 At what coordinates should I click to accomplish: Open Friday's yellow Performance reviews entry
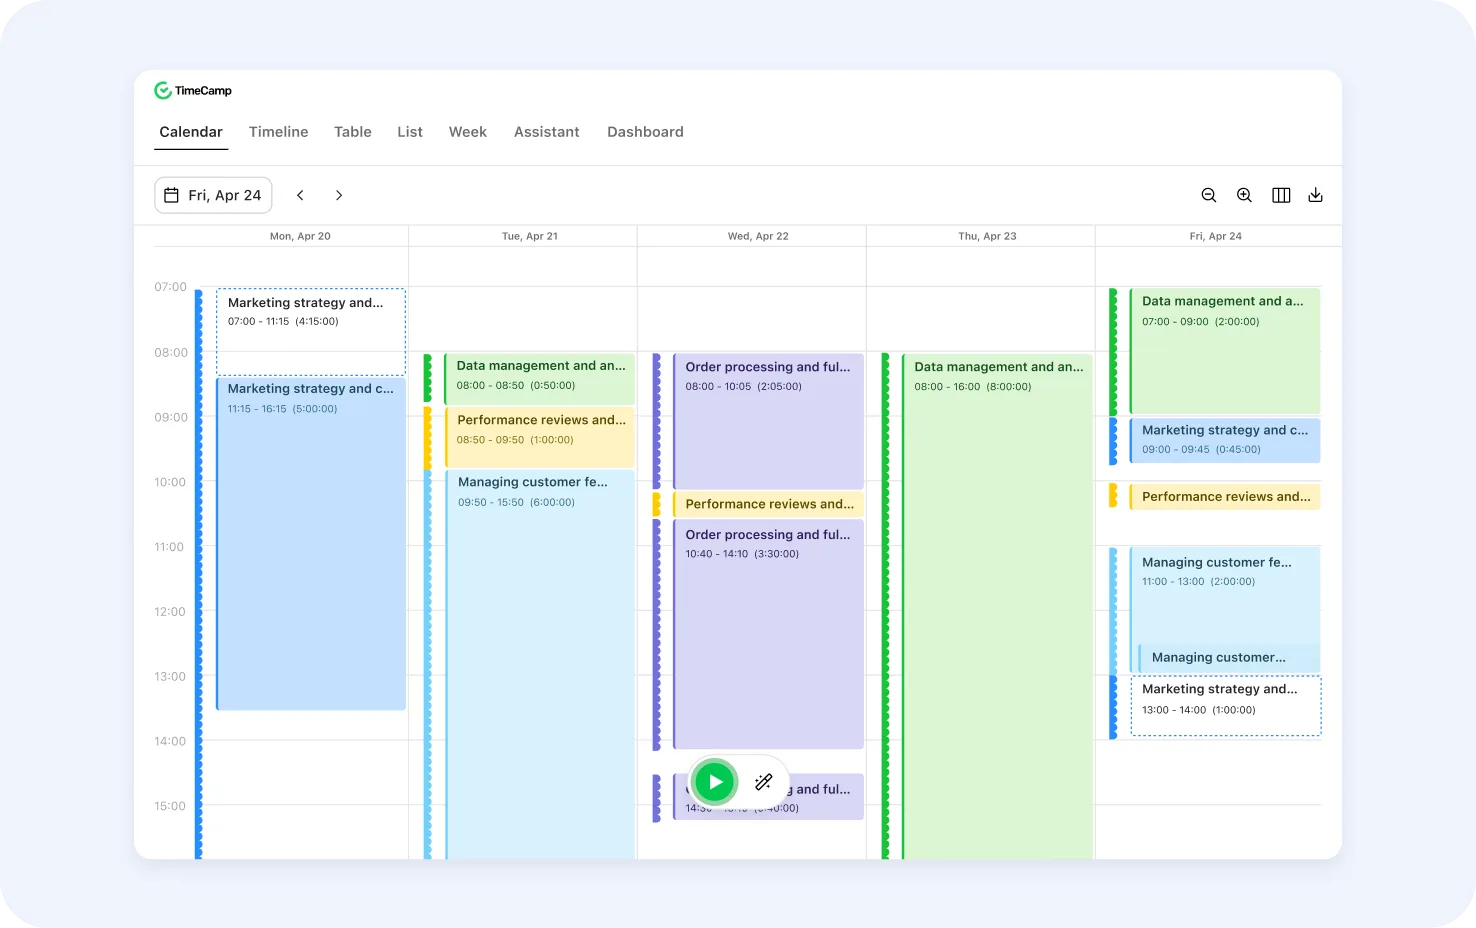[x=1225, y=496]
